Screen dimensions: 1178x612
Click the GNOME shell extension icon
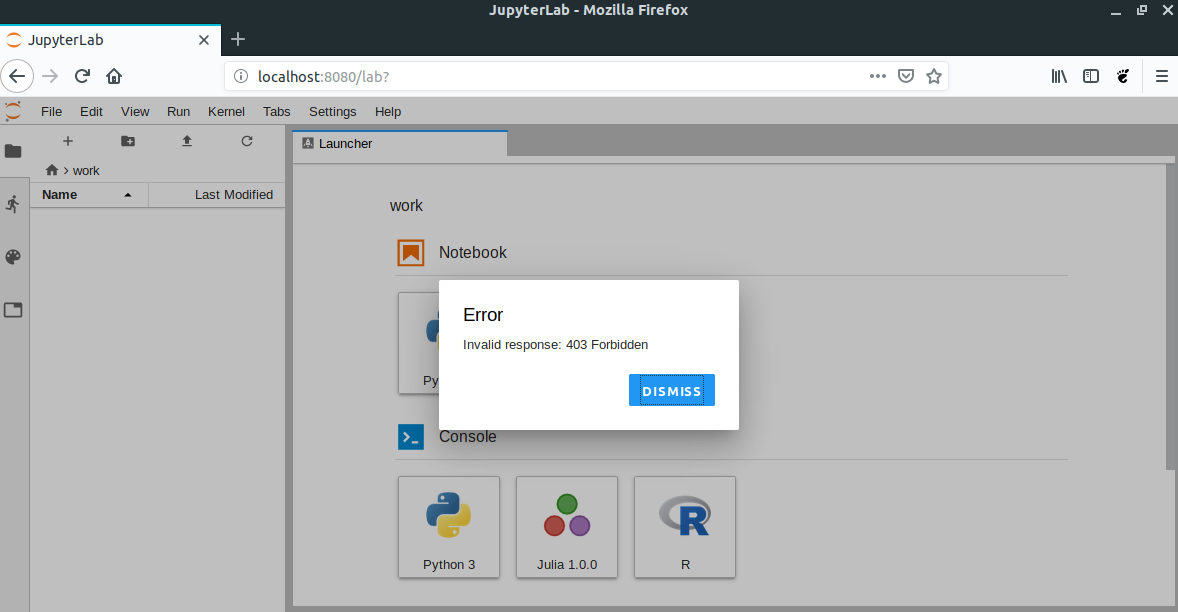[x=1123, y=76]
